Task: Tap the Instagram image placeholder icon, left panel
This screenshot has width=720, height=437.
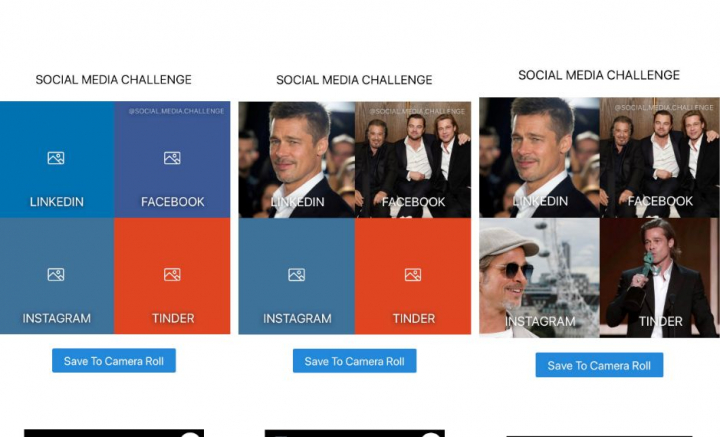Action: (56, 275)
